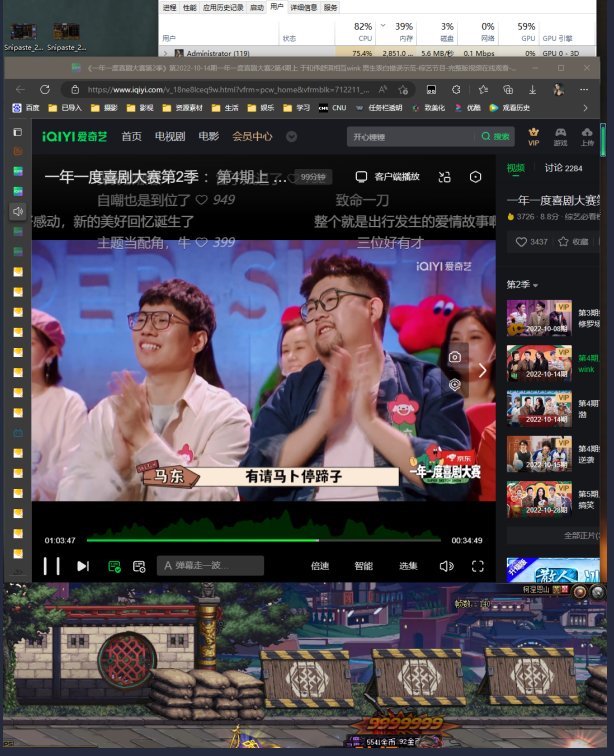Viewport: 614px width, 756px height.
Task: Open the 学习 bookmarks folder
Action: click(x=297, y=108)
